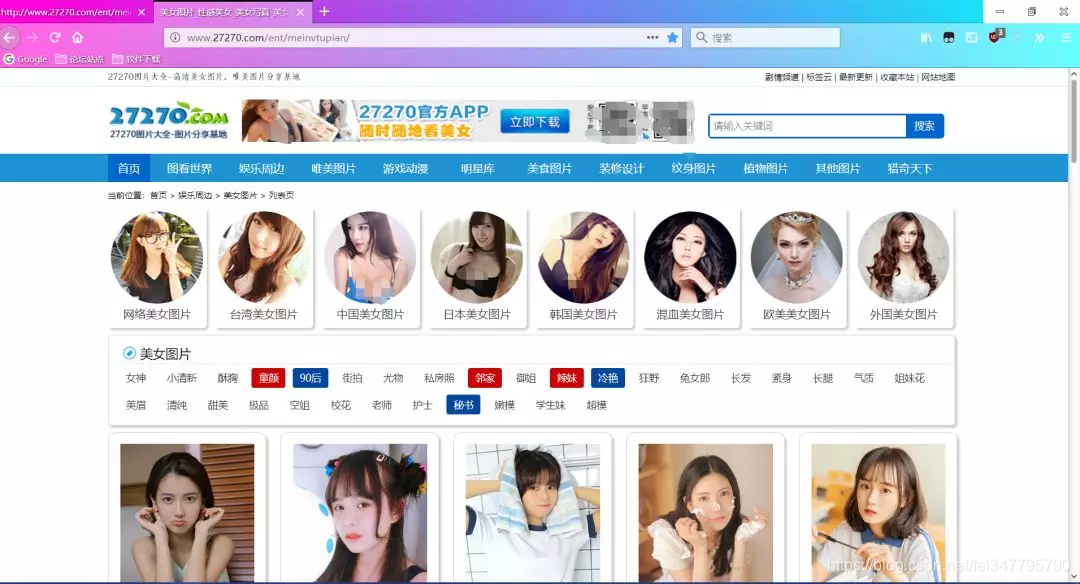Click the square screenshot icon in the toolbar
Screen dimensions: 1080x584
[970, 36]
